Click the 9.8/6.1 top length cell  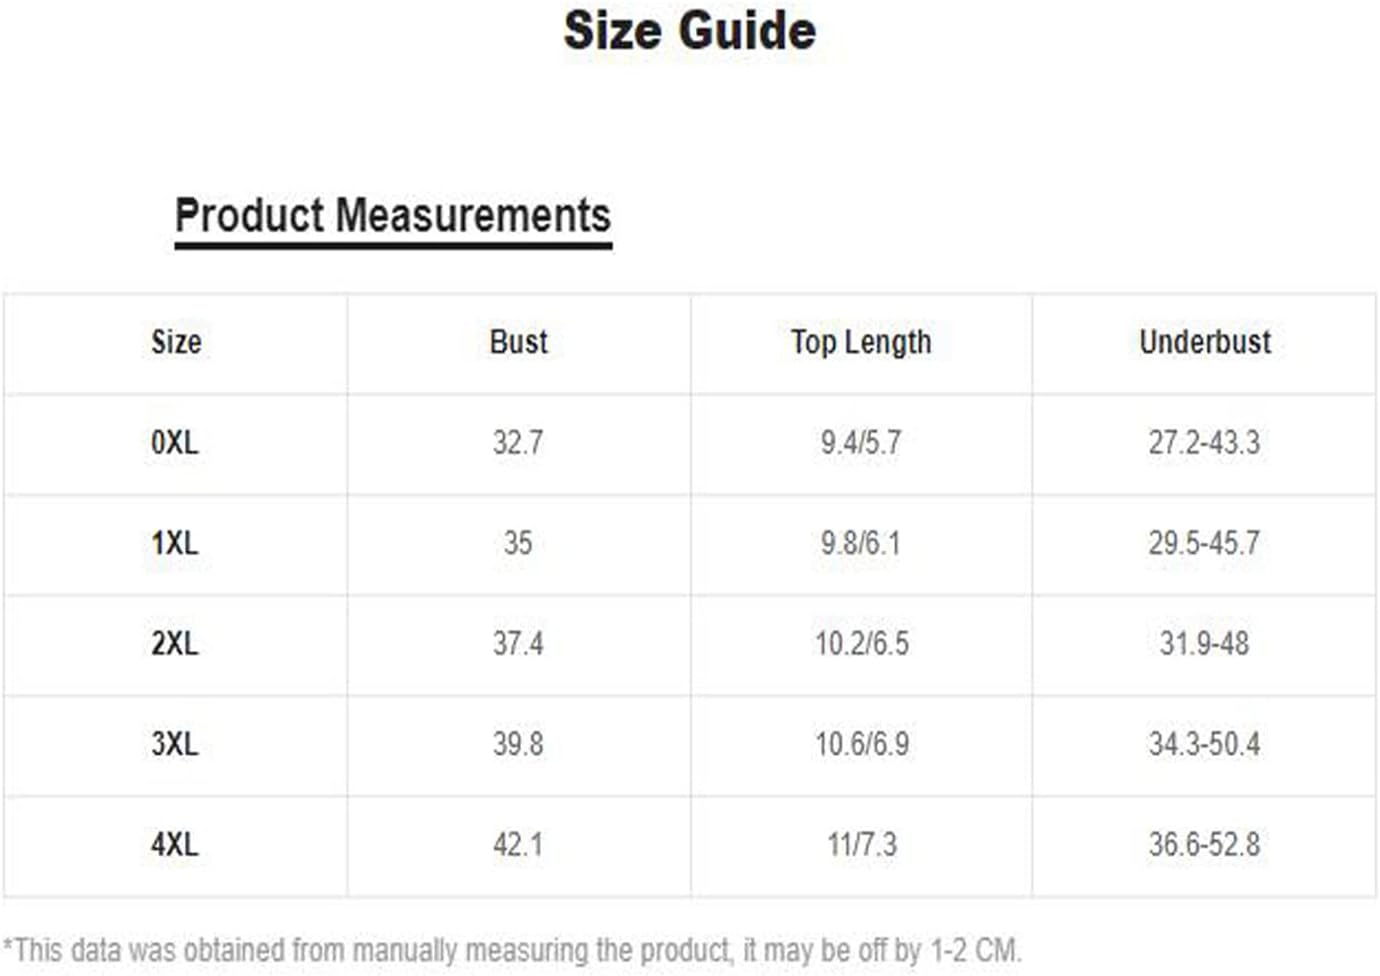coord(861,543)
